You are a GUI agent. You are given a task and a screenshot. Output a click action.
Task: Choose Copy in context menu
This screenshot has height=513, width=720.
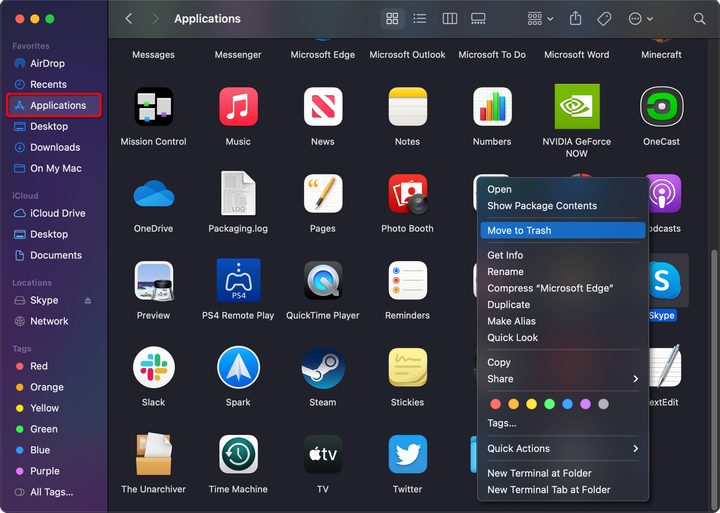(562, 362)
